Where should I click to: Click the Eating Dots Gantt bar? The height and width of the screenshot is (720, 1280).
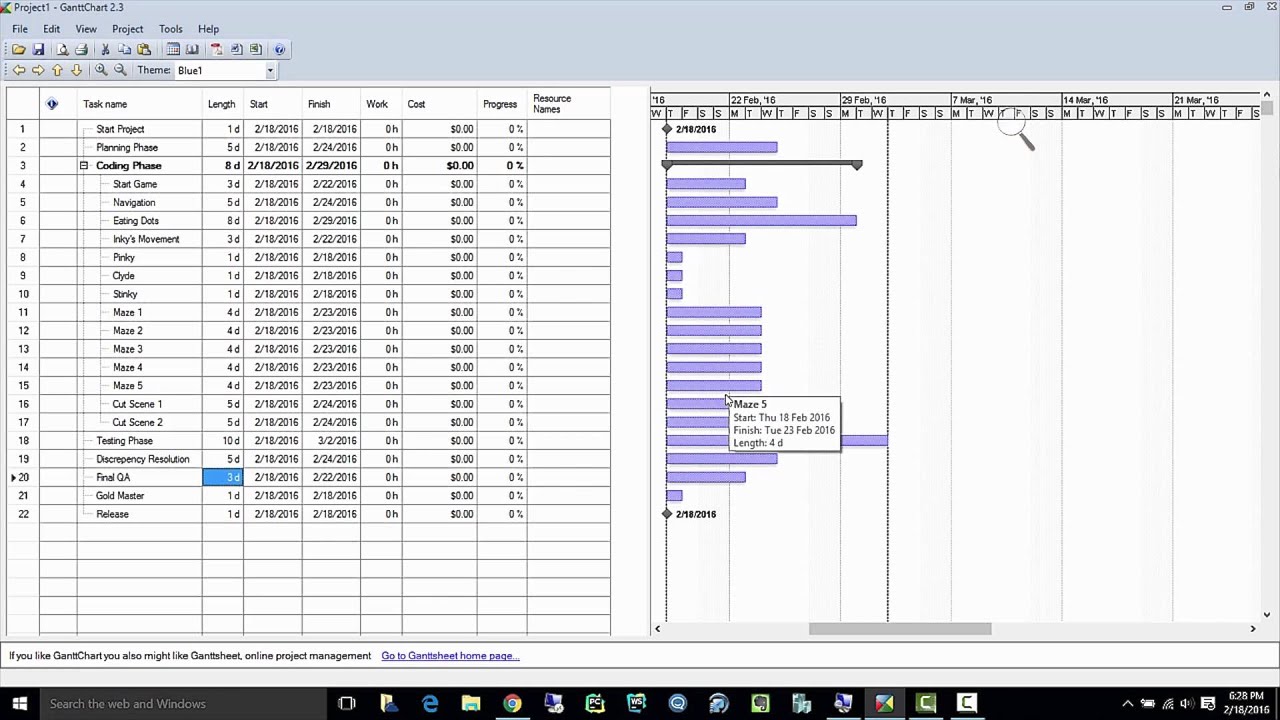coord(761,220)
